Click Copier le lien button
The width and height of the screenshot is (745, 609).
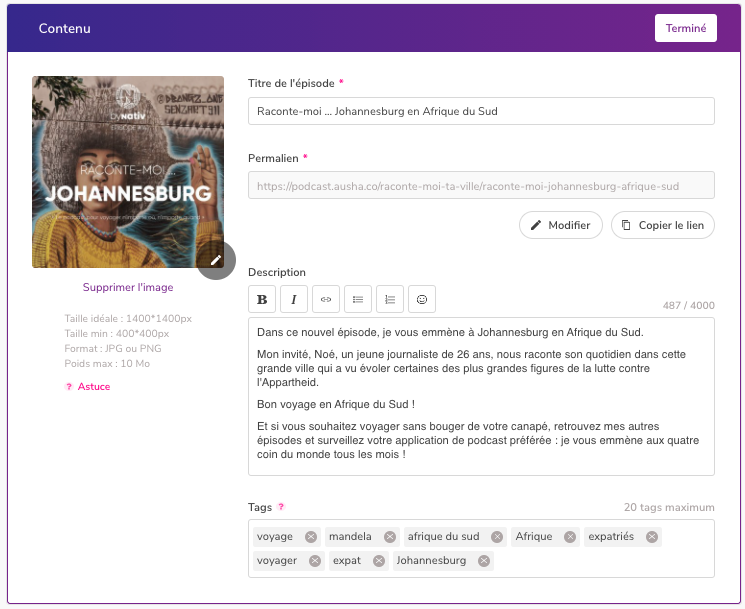coord(663,225)
